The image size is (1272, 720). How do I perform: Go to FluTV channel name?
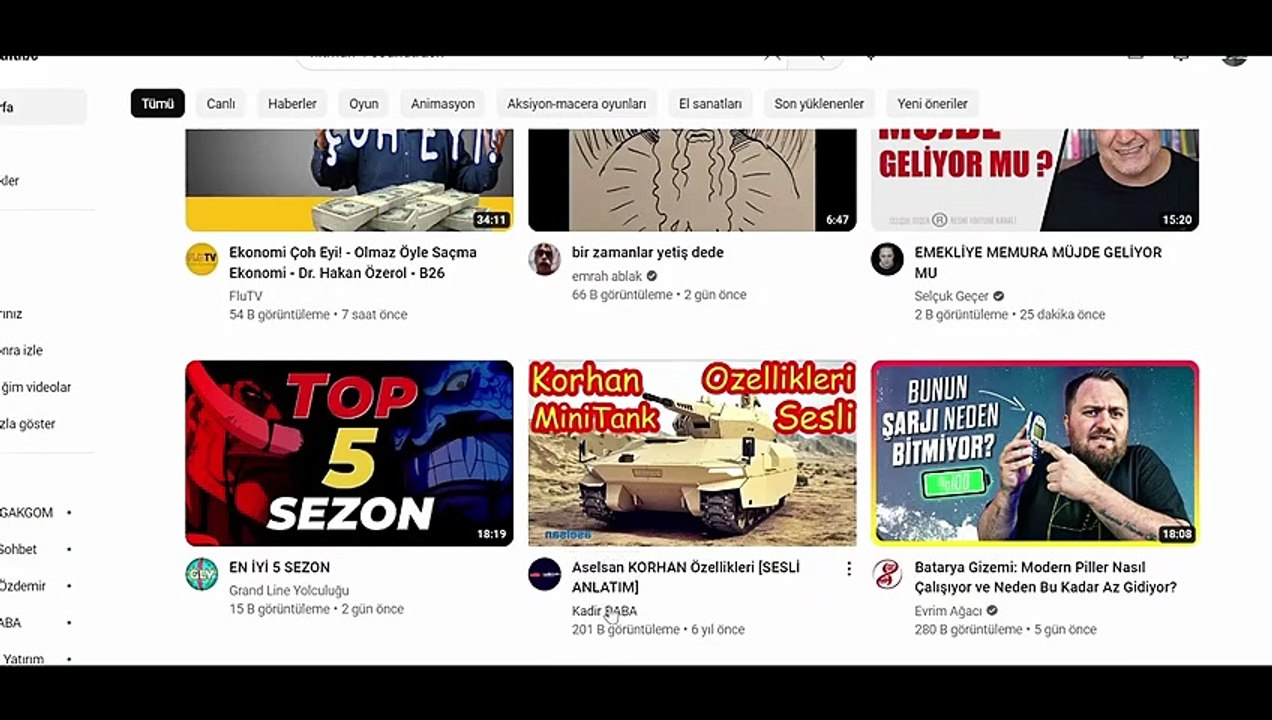point(245,296)
